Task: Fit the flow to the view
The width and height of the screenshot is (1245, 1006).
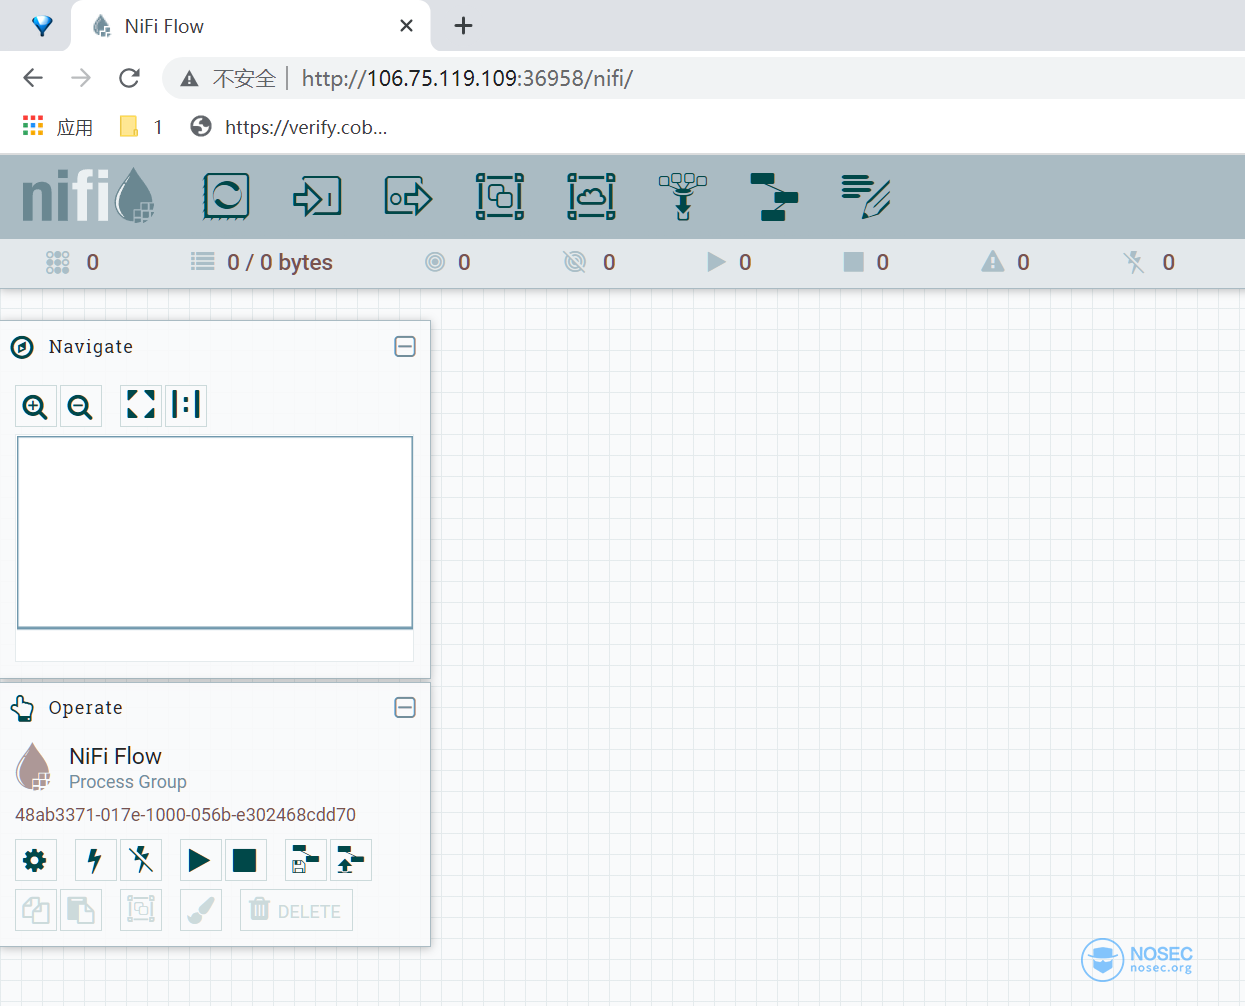Action: [x=141, y=406]
